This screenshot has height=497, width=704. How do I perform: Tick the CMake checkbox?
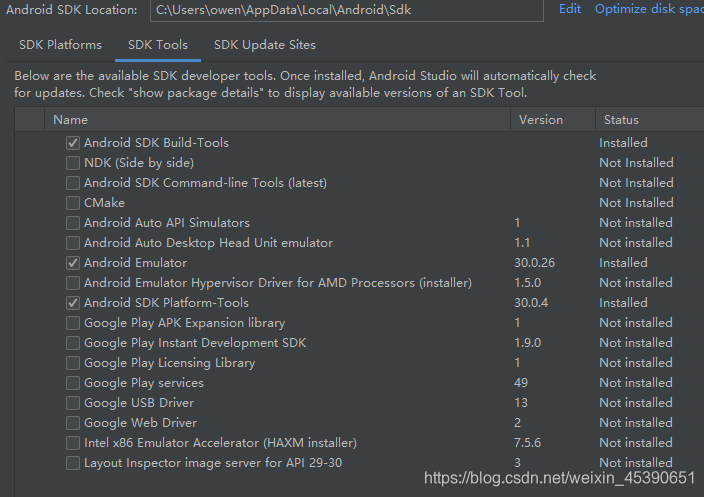point(73,203)
